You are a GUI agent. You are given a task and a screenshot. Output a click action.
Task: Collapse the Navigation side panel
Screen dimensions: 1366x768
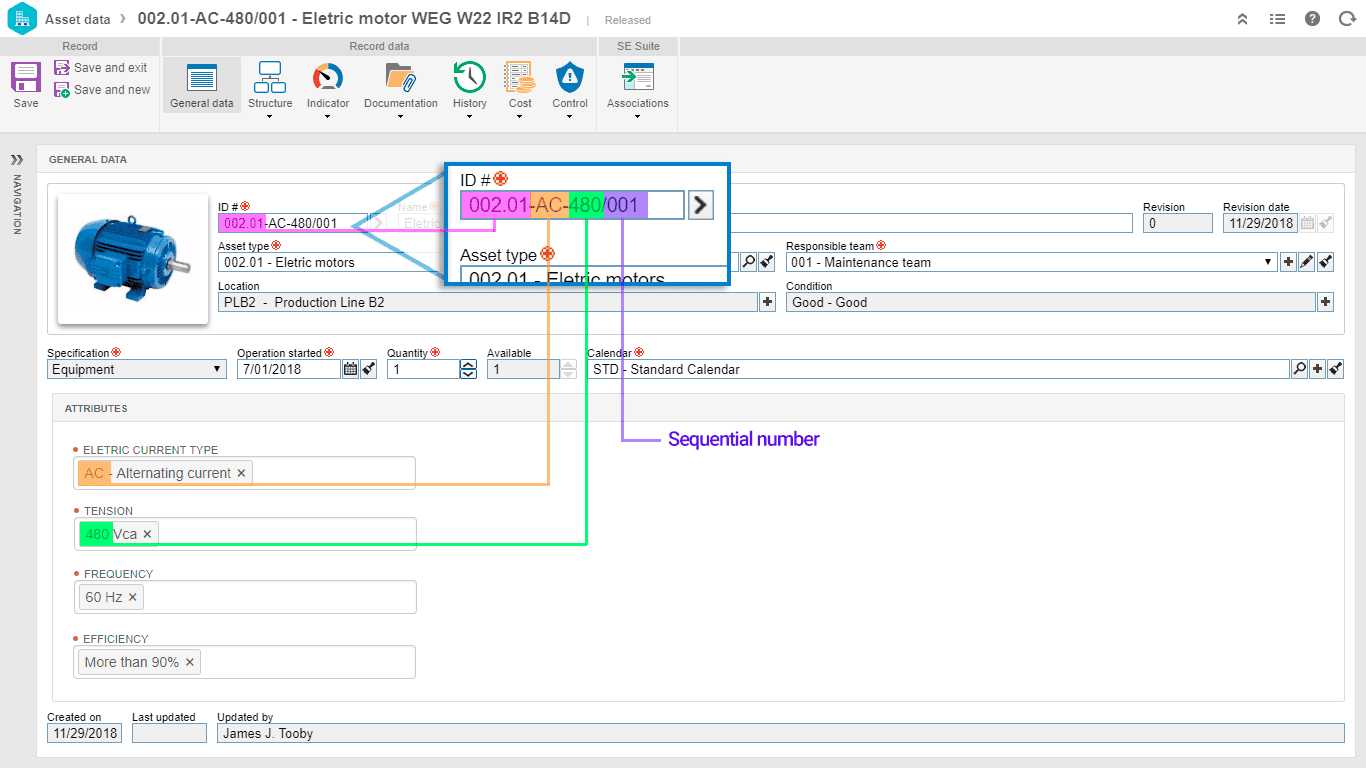[16, 158]
